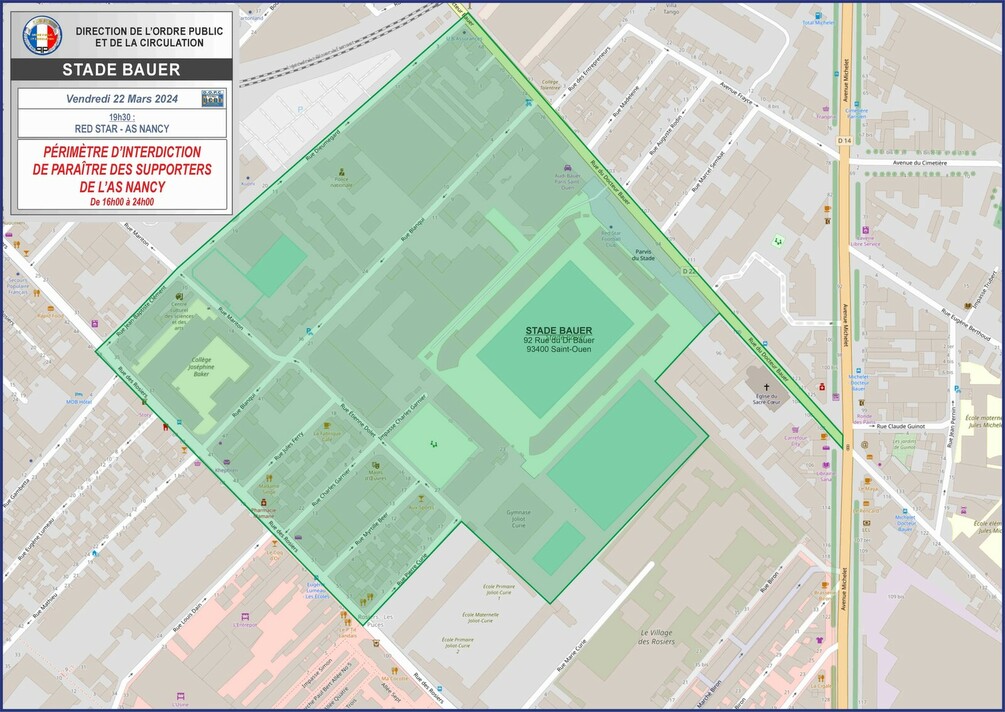Click the 'Impasse Charles Garnier' street label

pyautogui.click(x=402, y=415)
